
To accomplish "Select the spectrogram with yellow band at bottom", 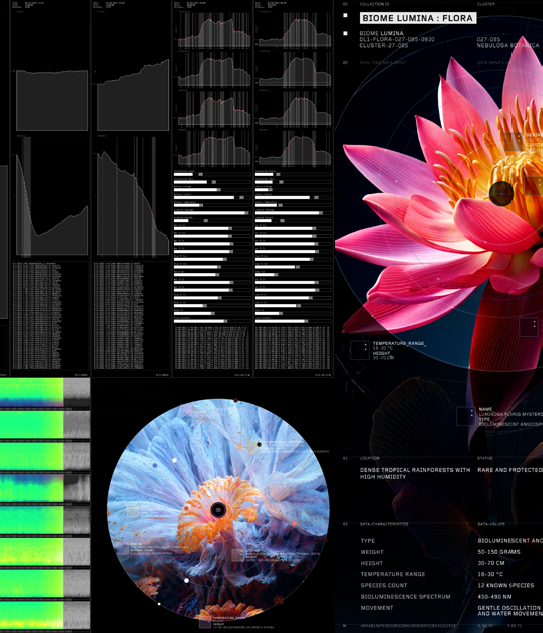I will click(x=45, y=615).
